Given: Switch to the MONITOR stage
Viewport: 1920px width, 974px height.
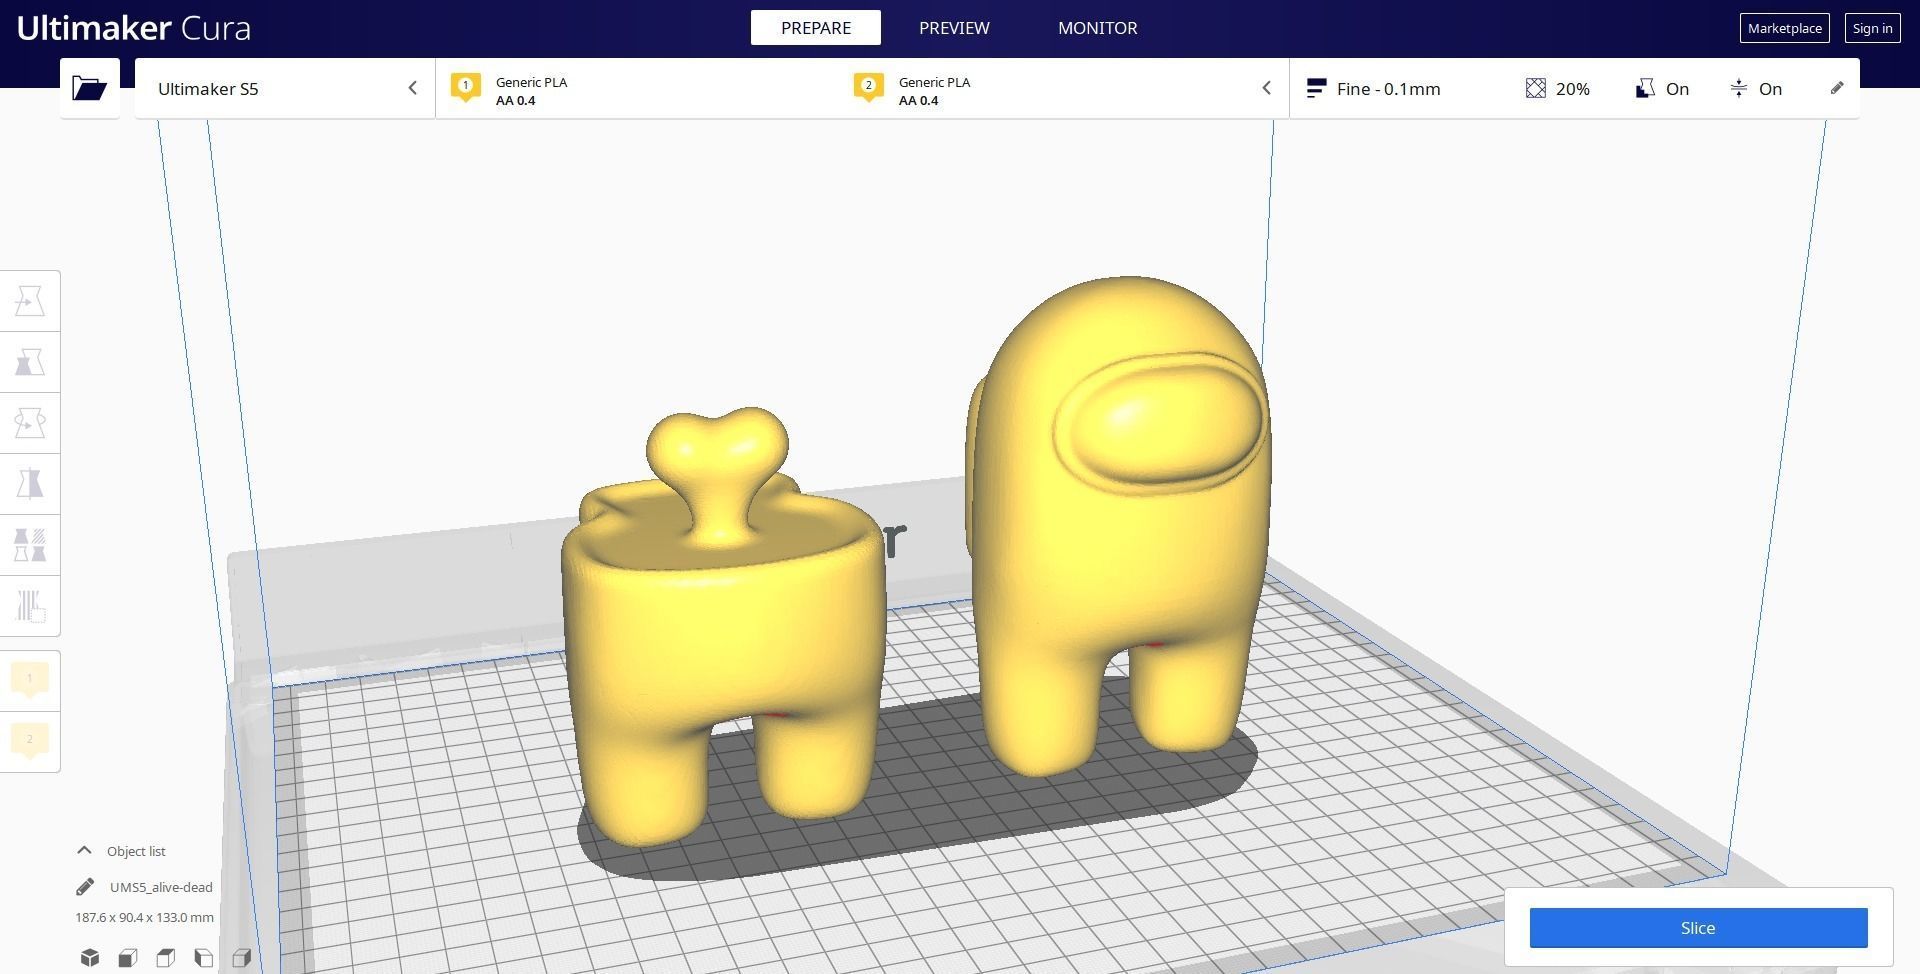Looking at the screenshot, I should coord(1097,28).
